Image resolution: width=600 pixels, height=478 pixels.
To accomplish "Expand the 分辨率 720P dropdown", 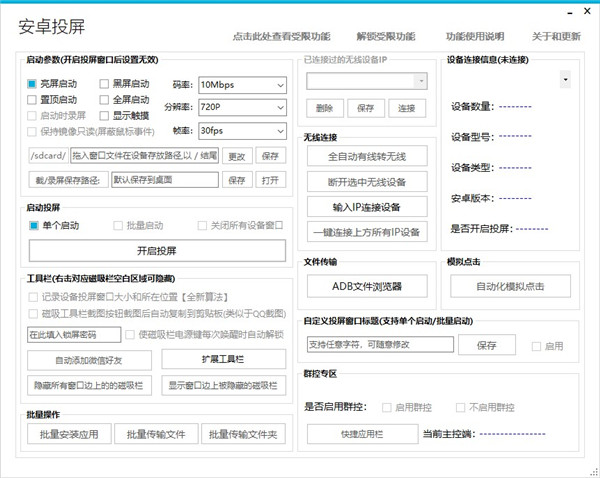I will point(242,107).
